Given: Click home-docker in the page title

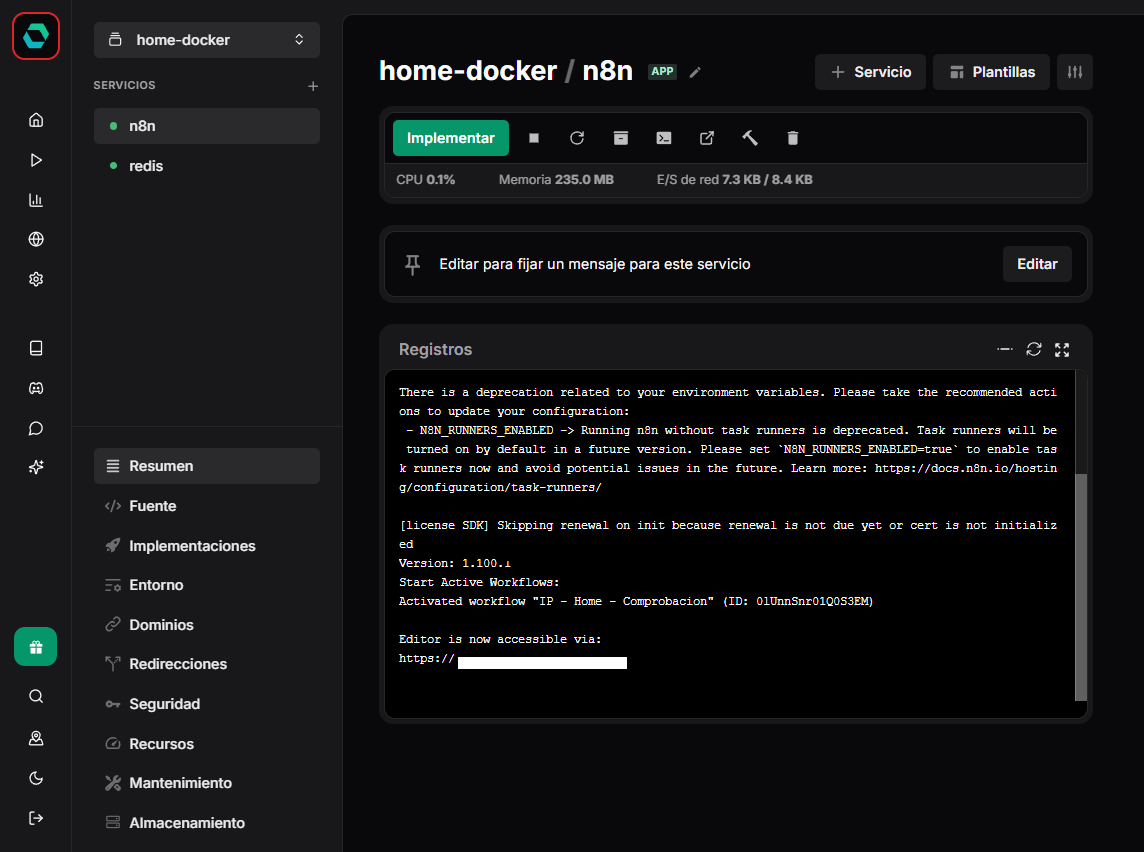Looking at the screenshot, I should pyautogui.click(x=468, y=71).
